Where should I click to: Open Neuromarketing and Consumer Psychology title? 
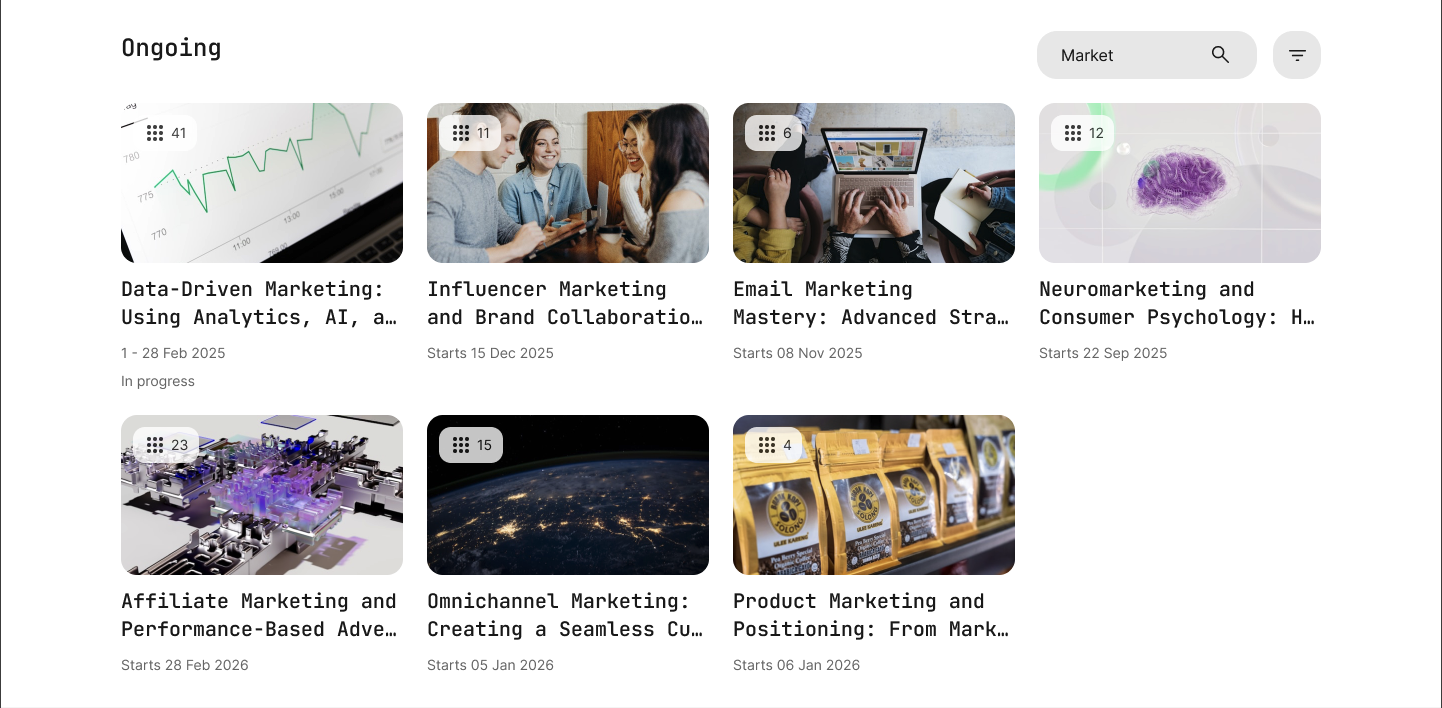(1179, 303)
